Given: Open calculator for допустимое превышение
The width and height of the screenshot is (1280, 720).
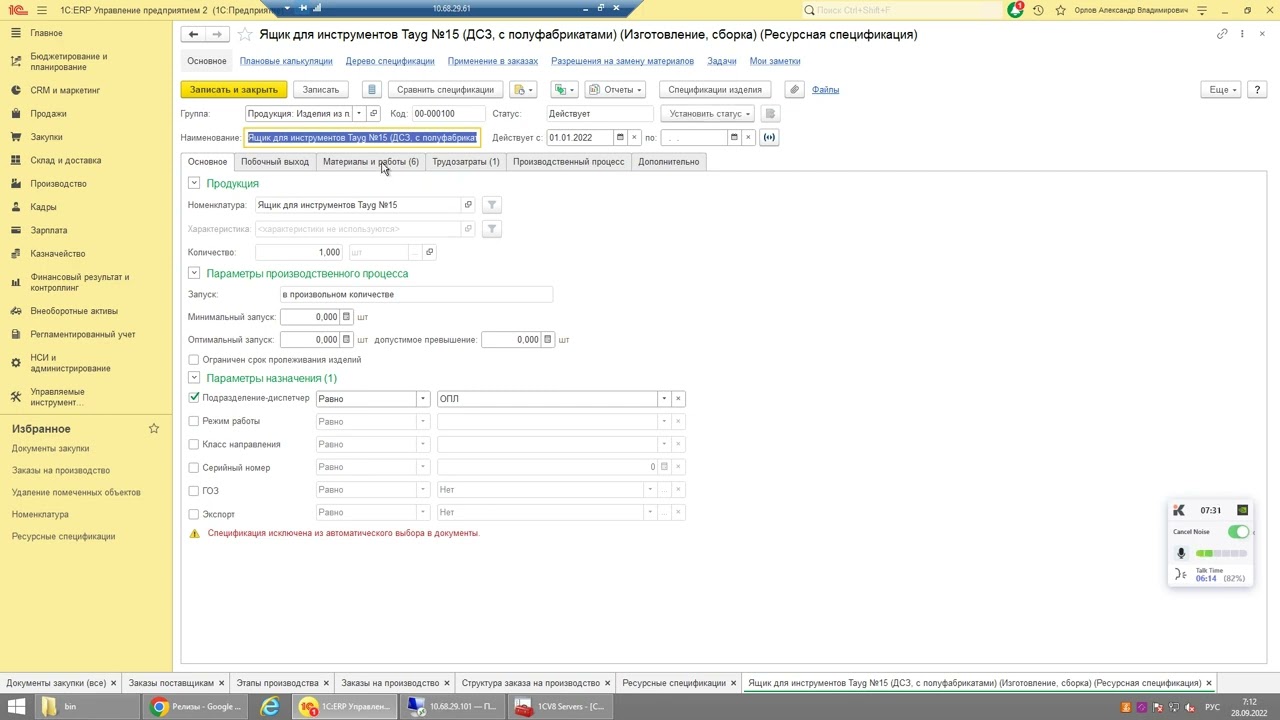Looking at the screenshot, I should pos(547,340).
